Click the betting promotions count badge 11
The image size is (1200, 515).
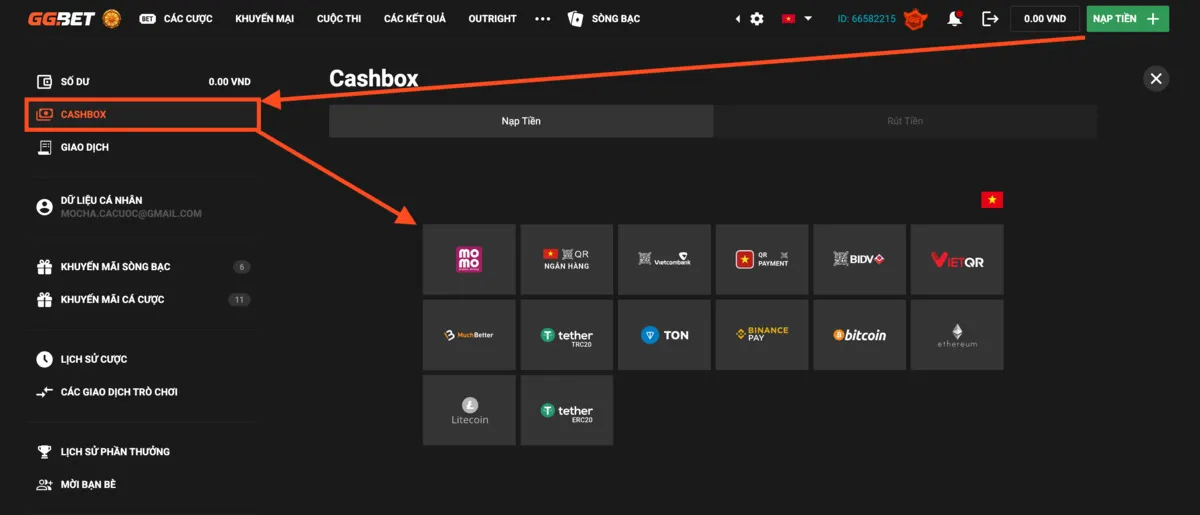pos(239,299)
